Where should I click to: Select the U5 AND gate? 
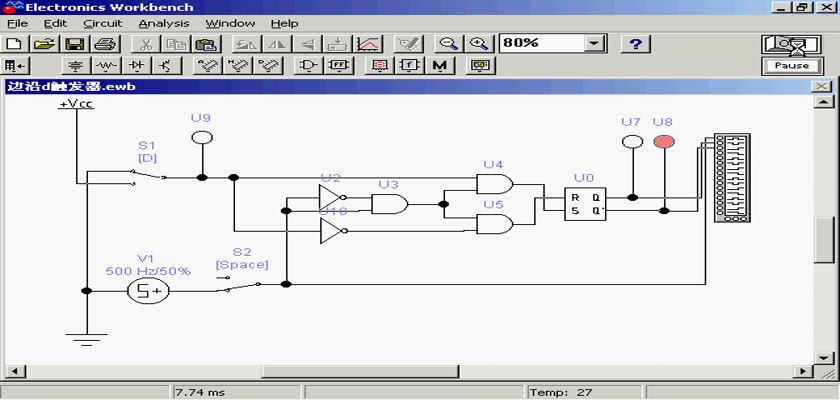pos(494,224)
